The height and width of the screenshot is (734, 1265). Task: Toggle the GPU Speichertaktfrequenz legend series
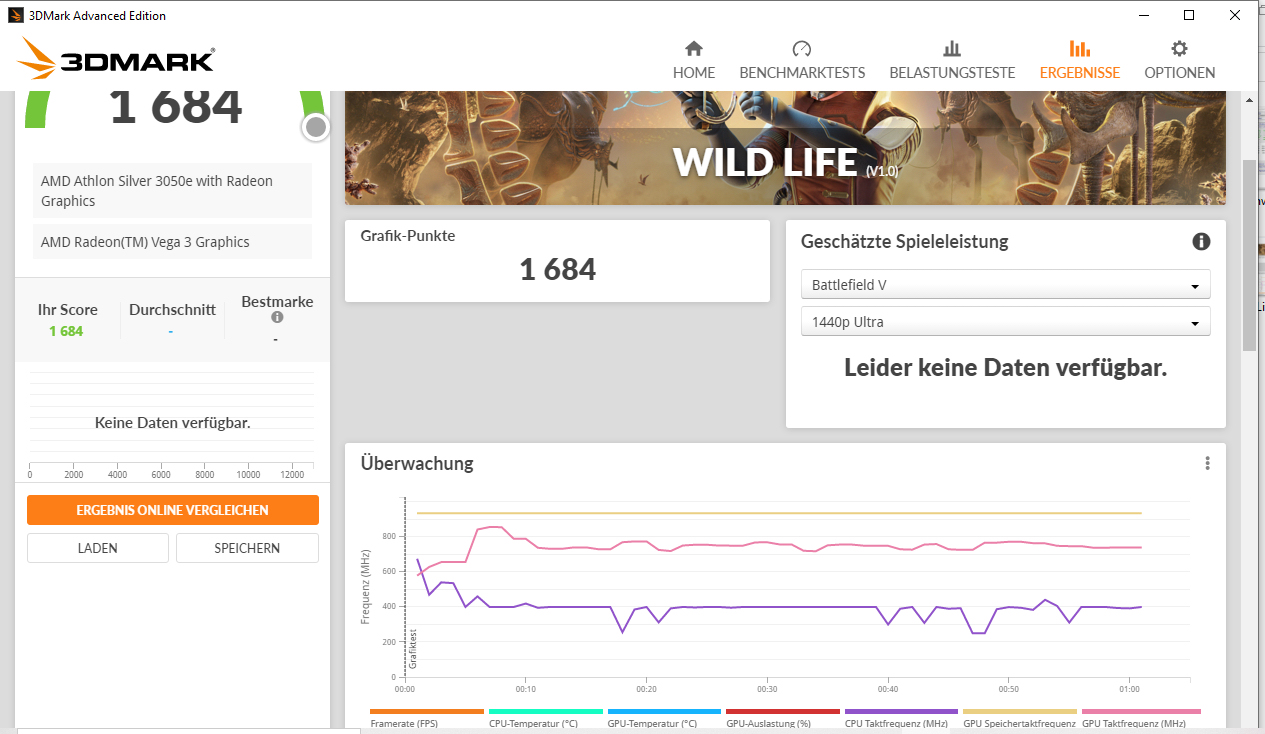(1020, 719)
